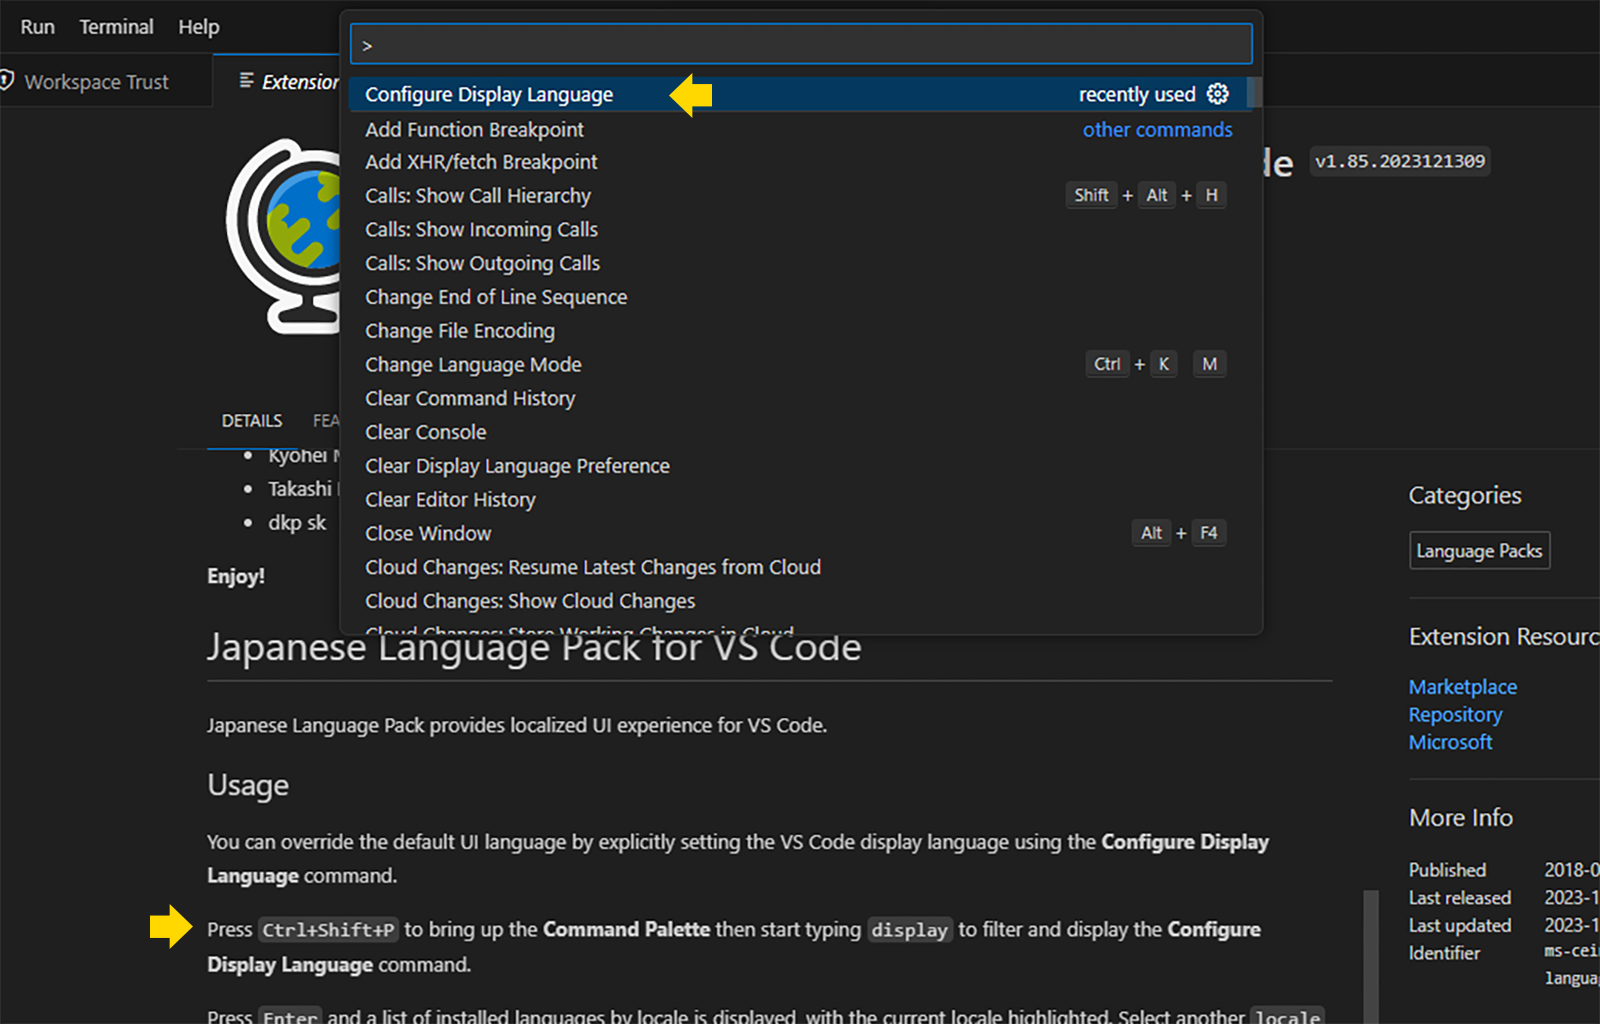Image resolution: width=1600 pixels, height=1024 pixels.
Task: Run Configure Display Language command
Action: 797,94
